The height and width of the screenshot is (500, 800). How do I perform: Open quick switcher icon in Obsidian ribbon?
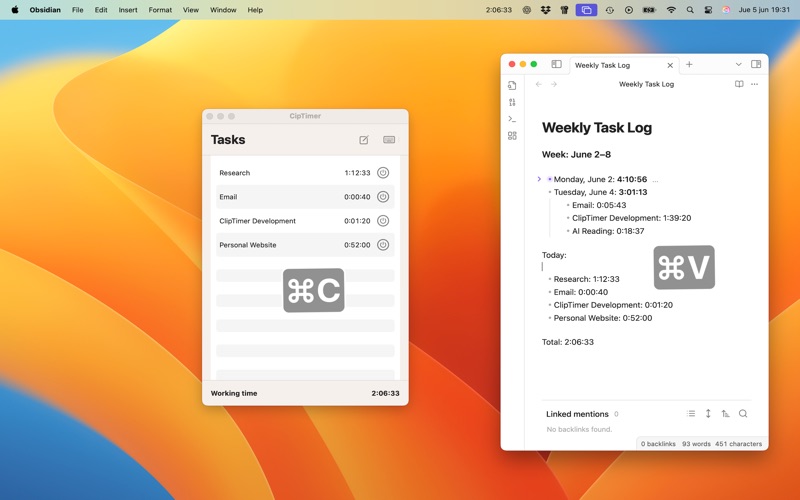pyautogui.click(x=512, y=85)
